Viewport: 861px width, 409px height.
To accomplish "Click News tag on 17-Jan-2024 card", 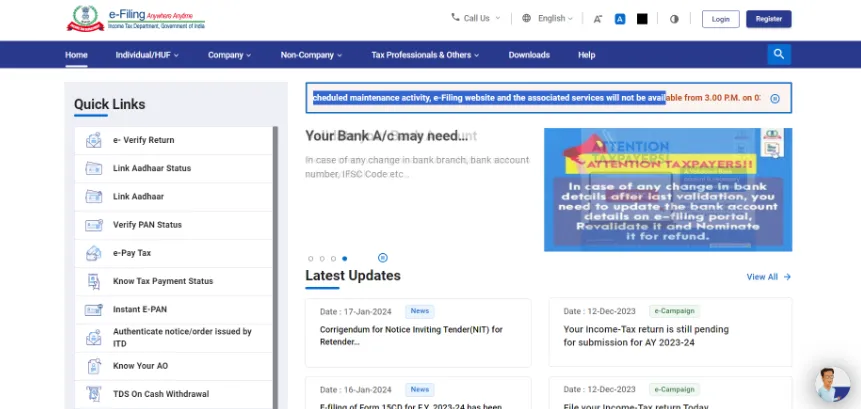I will (420, 311).
